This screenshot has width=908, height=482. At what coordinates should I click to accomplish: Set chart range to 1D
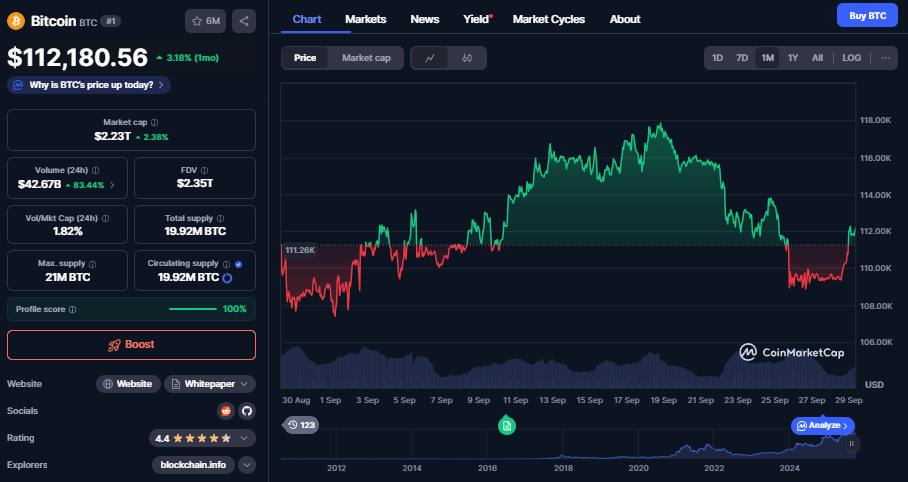717,58
